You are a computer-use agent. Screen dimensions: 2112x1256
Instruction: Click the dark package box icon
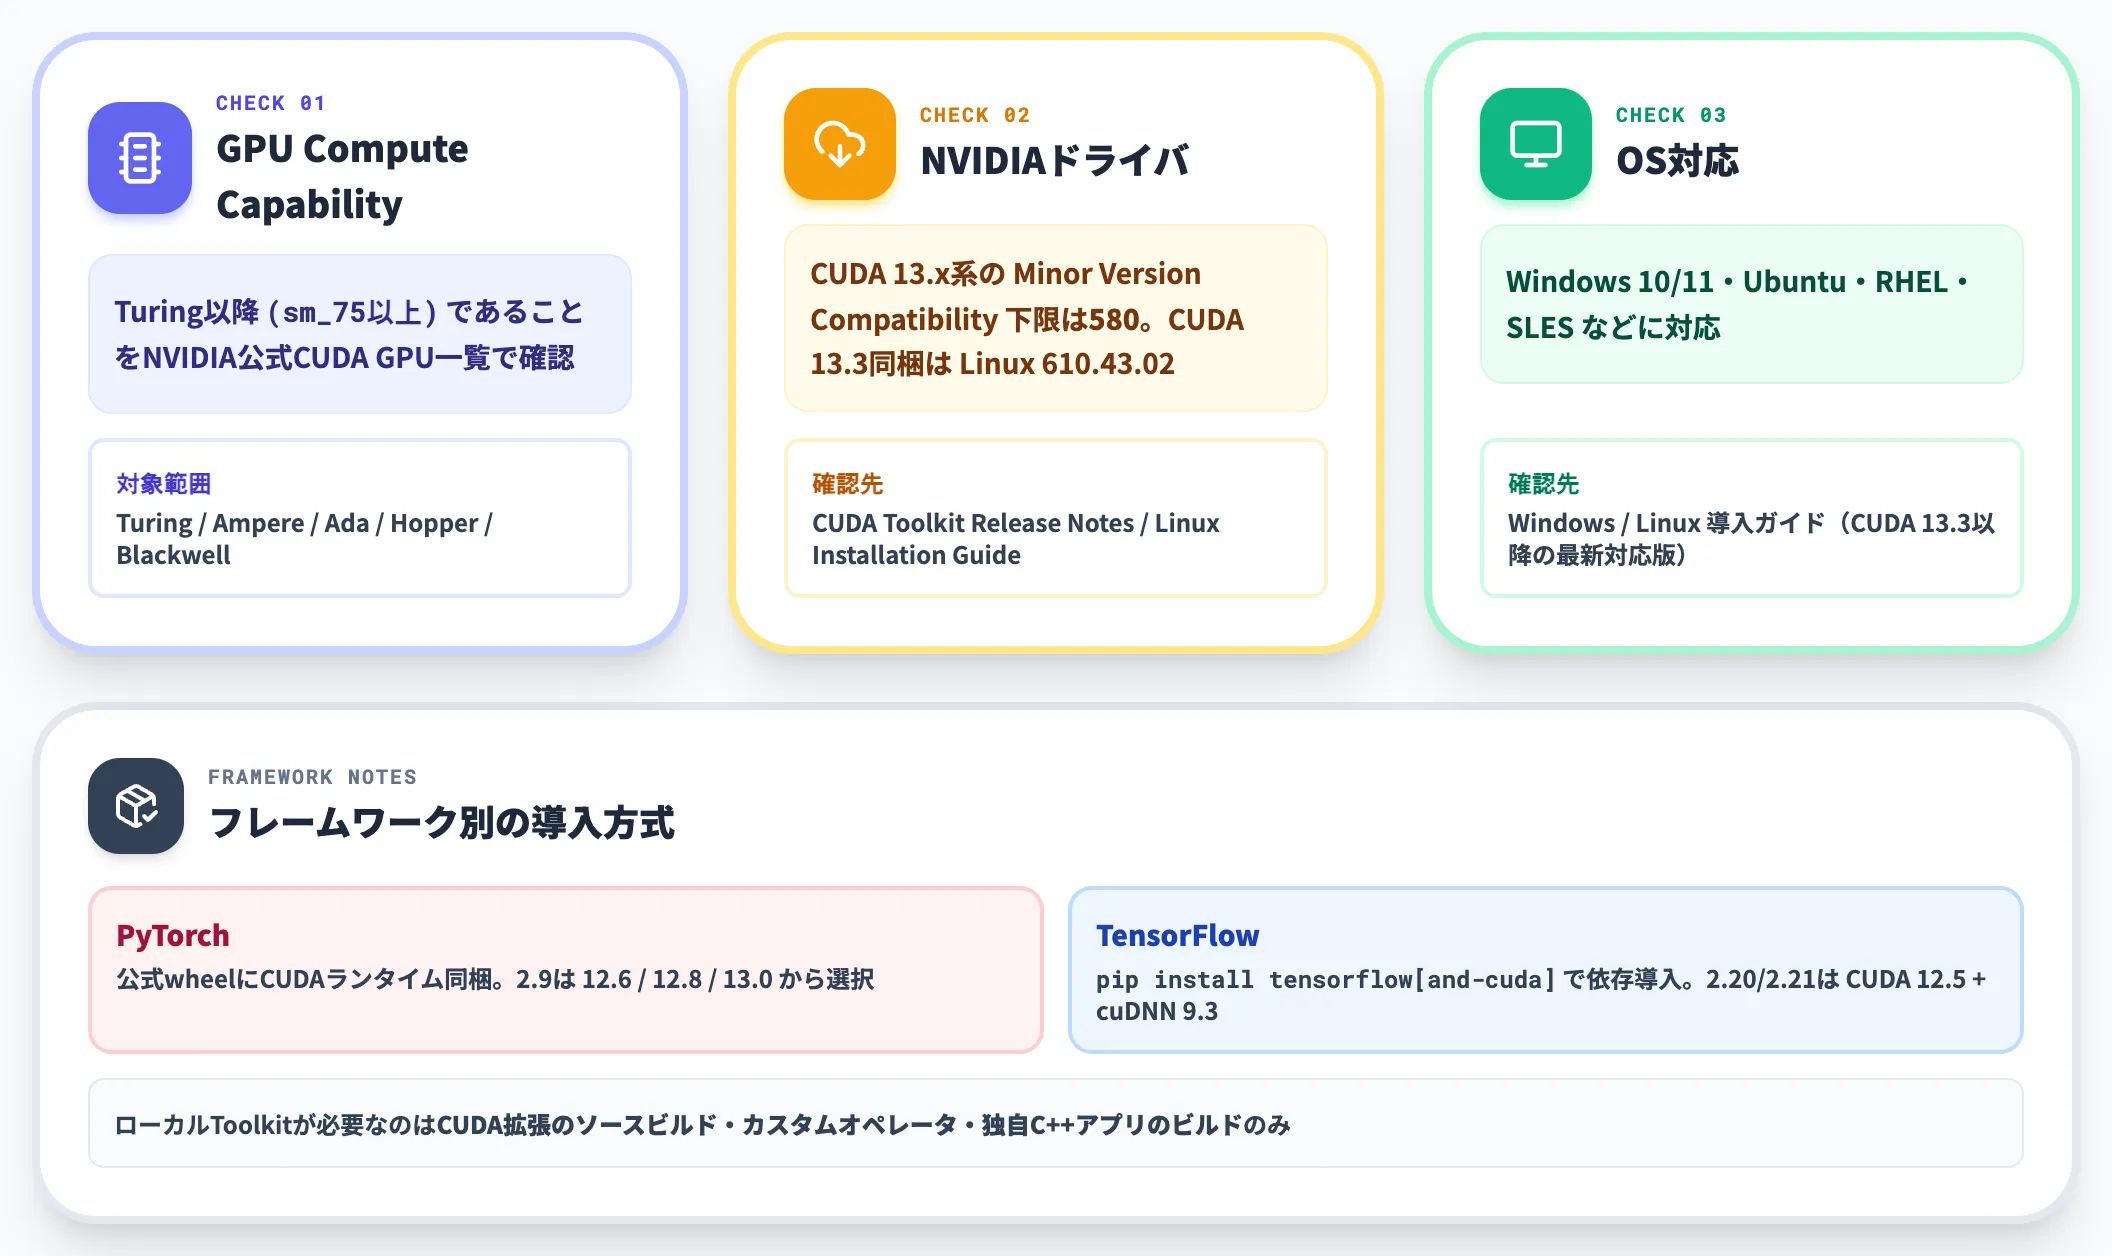click(136, 806)
